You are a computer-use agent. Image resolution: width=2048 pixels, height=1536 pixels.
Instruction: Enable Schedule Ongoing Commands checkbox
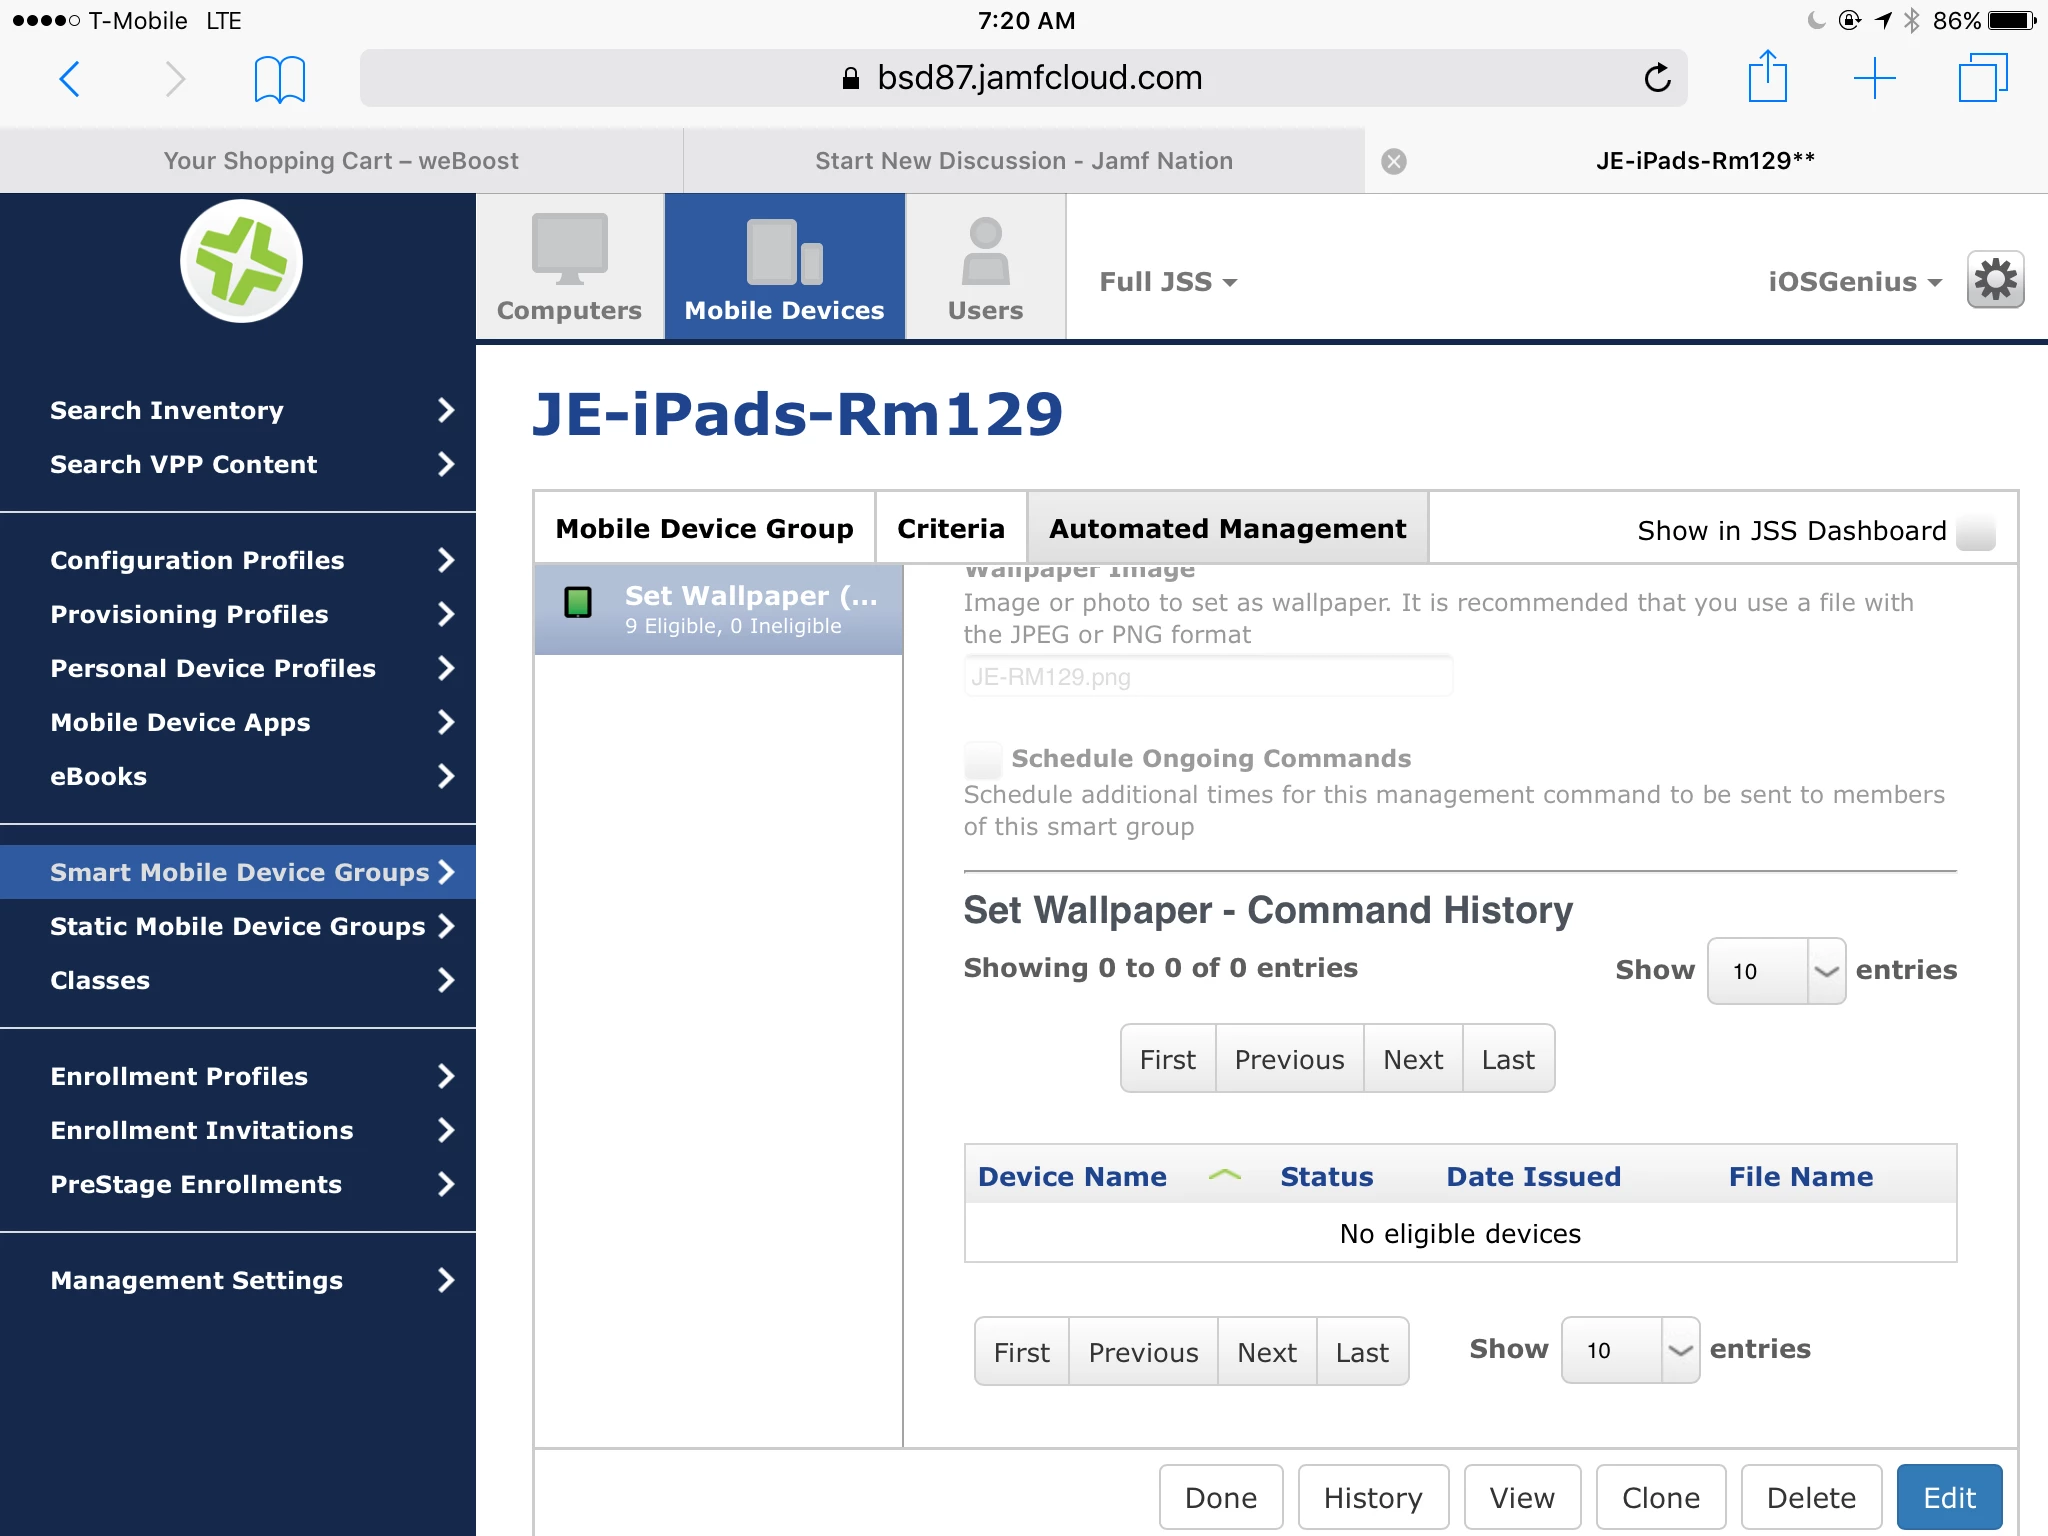point(982,759)
